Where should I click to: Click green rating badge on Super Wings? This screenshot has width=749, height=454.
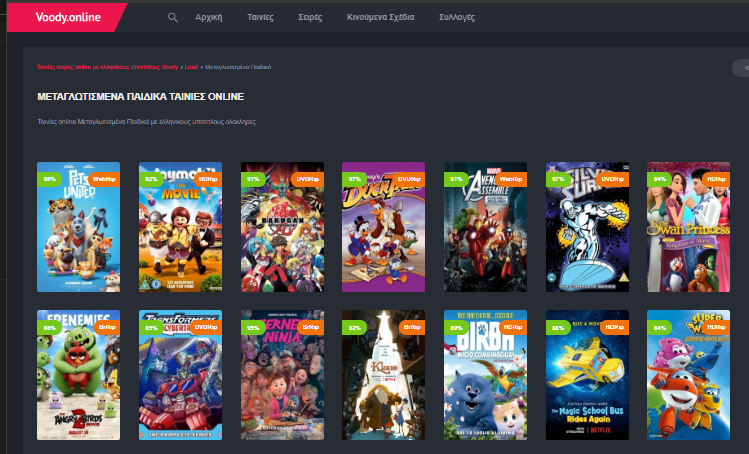point(659,327)
